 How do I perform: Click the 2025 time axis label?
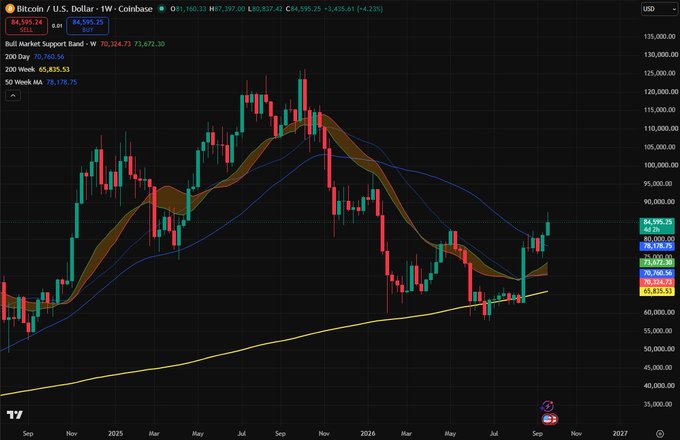pyautogui.click(x=115, y=433)
